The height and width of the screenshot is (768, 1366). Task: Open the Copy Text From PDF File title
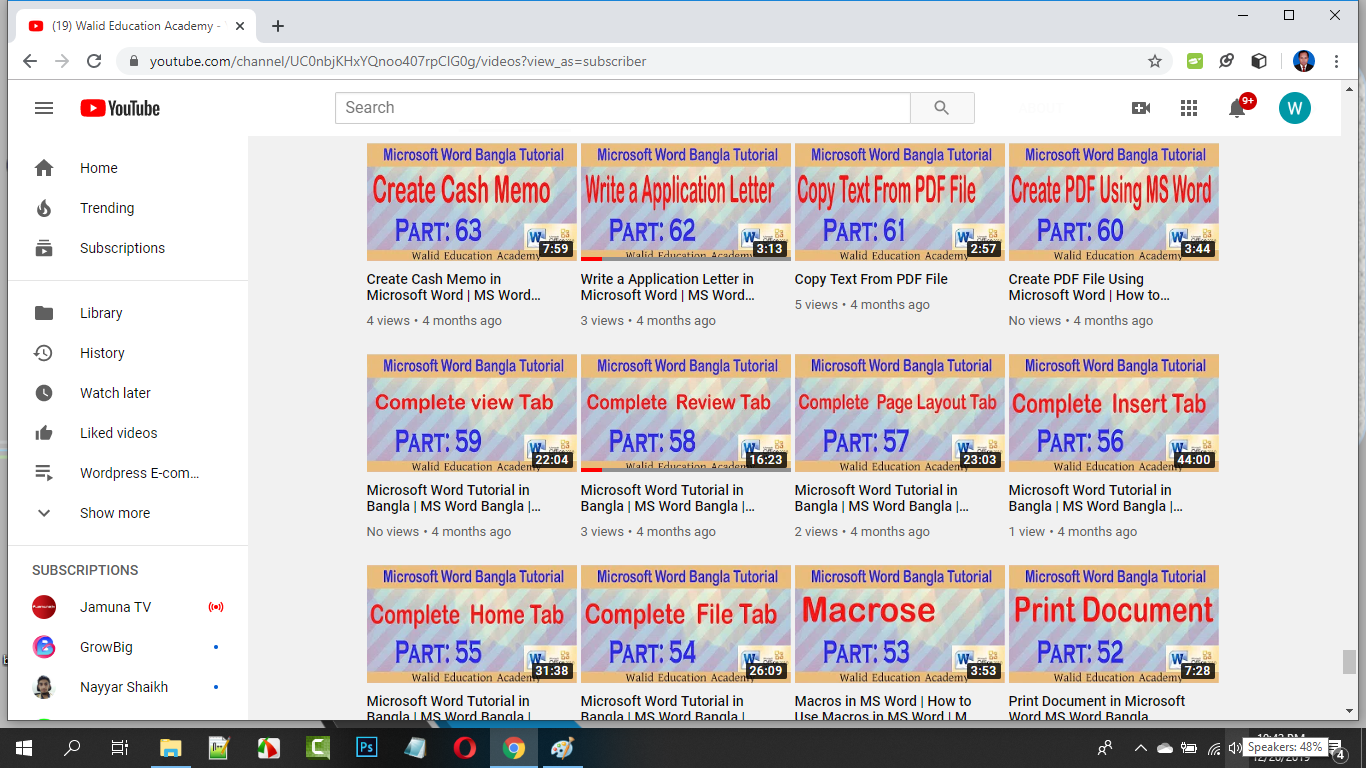(x=871, y=279)
